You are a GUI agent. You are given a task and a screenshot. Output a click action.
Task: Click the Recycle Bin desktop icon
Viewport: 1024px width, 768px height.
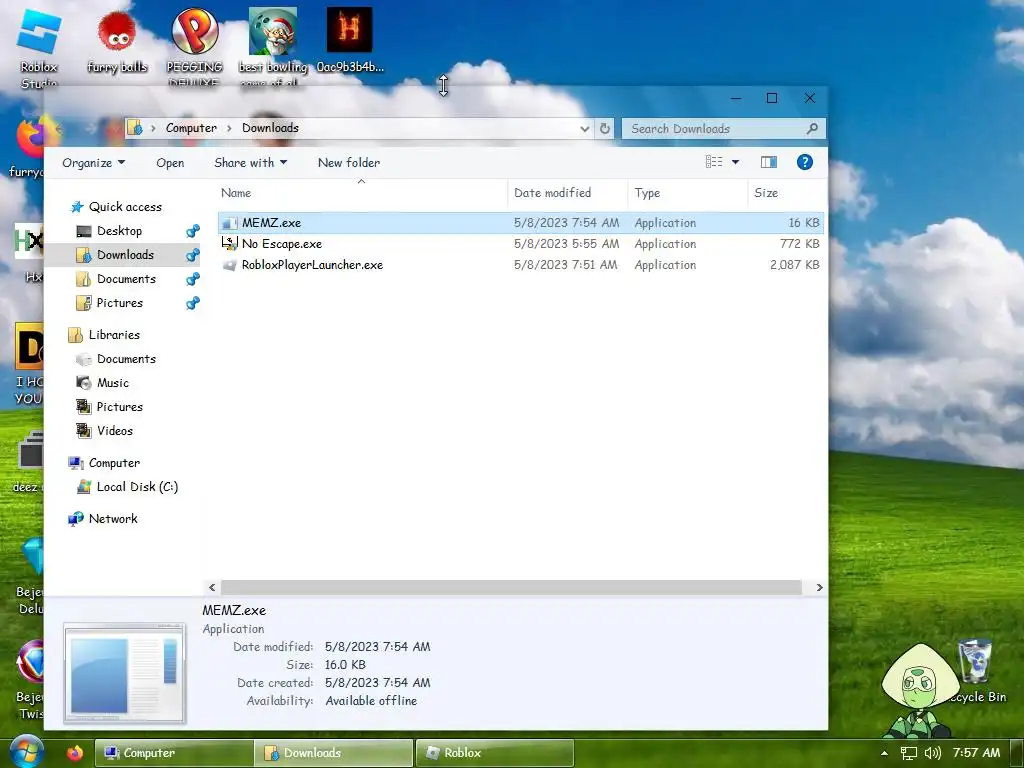point(977,671)
